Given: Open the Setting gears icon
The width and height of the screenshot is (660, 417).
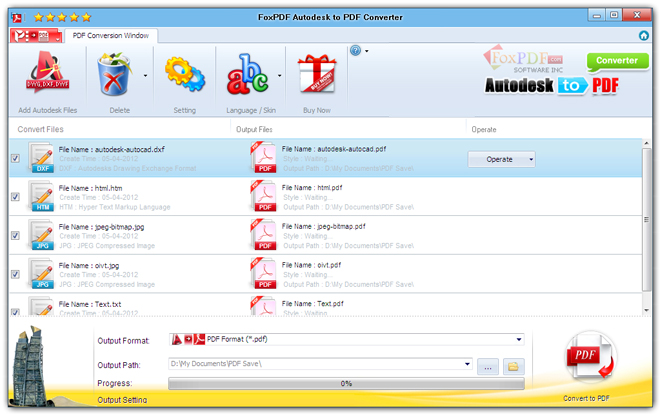Looking at the screenshot, I should 185,74.
